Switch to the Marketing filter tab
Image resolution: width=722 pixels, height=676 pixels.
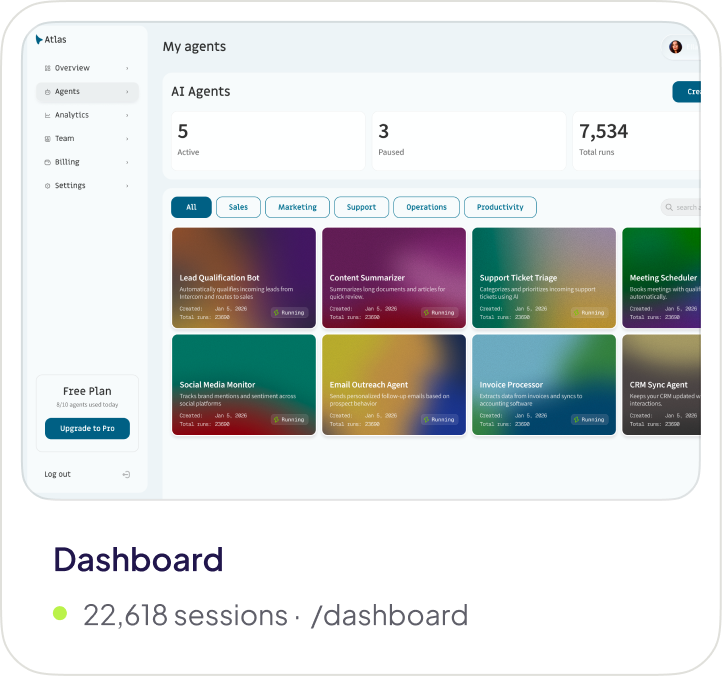pyautogui.click(x=297, y=207)
